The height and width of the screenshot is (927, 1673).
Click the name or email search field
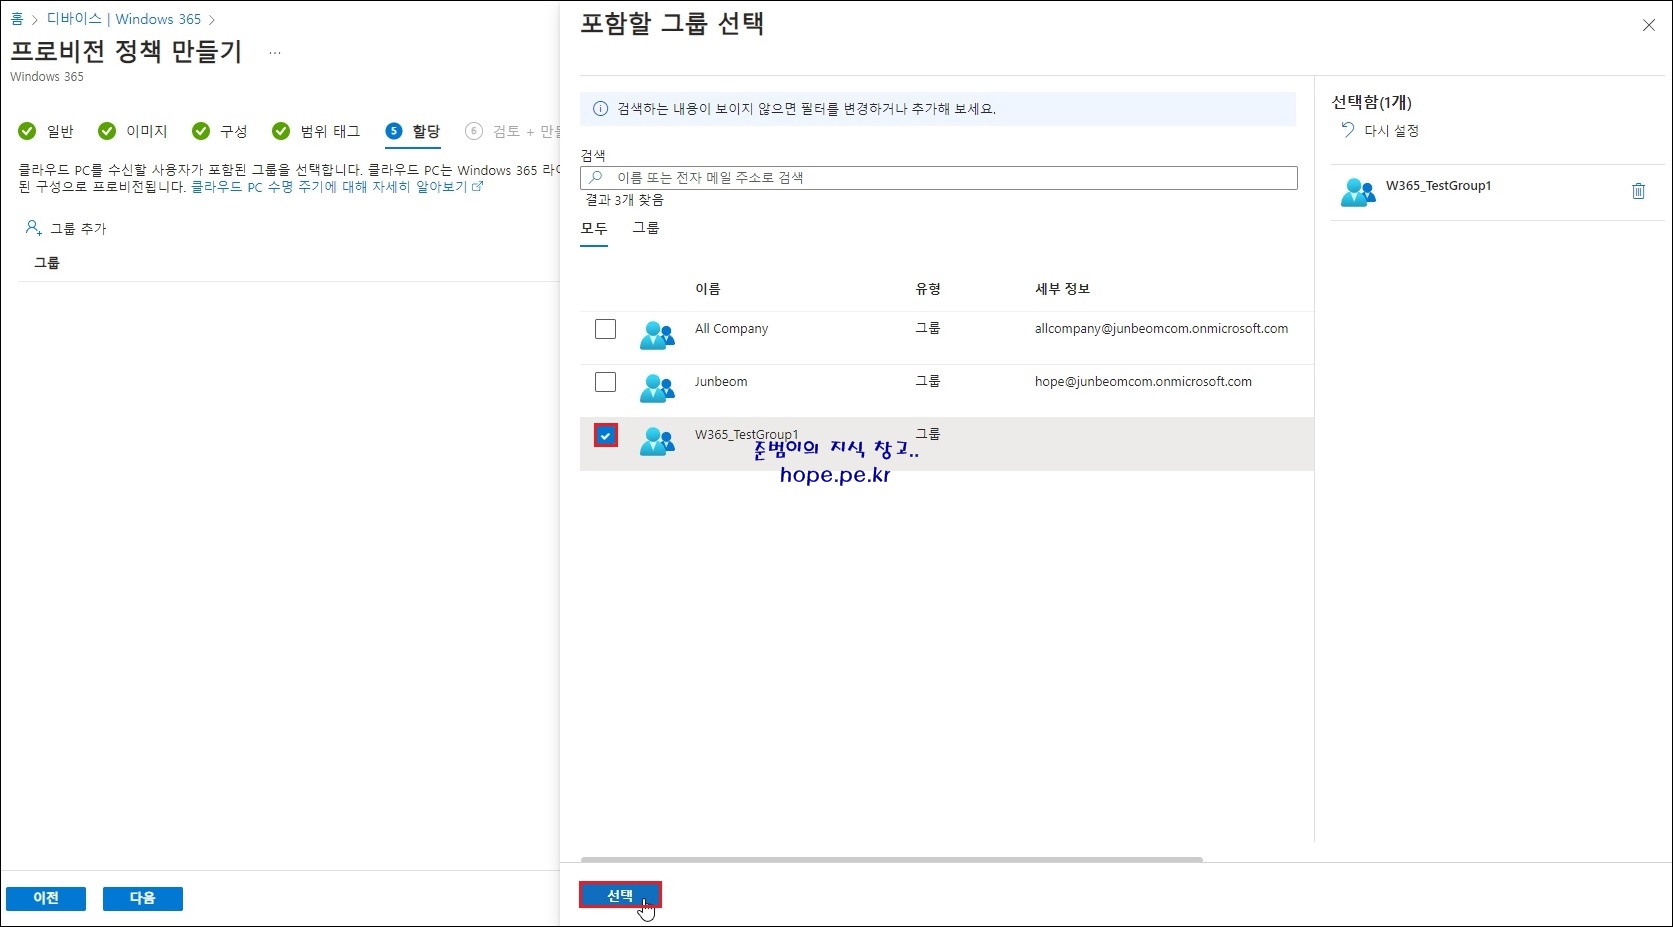point(939,178)
